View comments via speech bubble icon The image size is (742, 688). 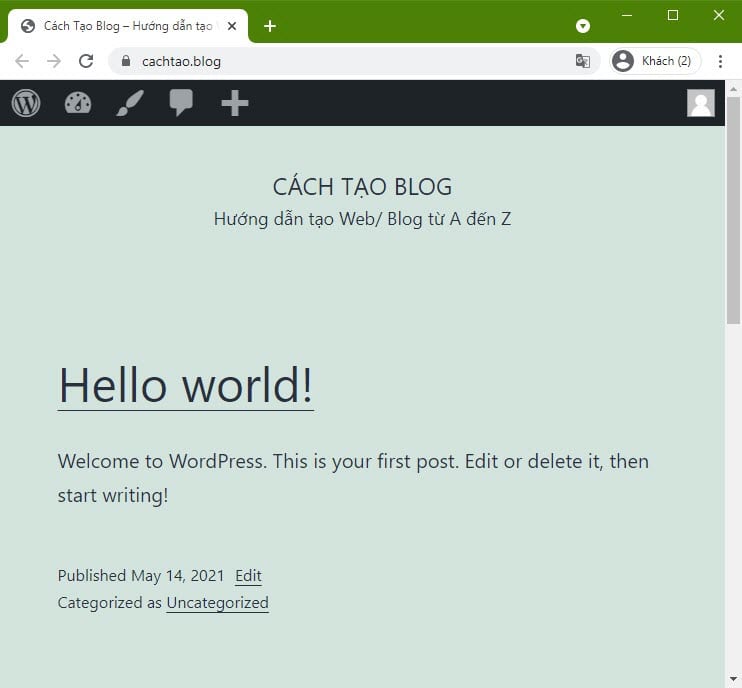coord(181,102)
